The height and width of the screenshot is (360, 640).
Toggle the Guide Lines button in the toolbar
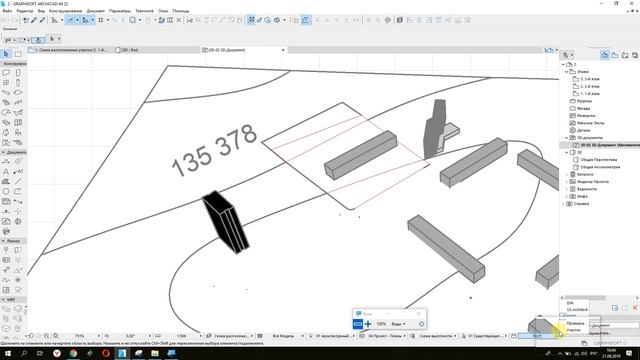(x=71, y=20)
